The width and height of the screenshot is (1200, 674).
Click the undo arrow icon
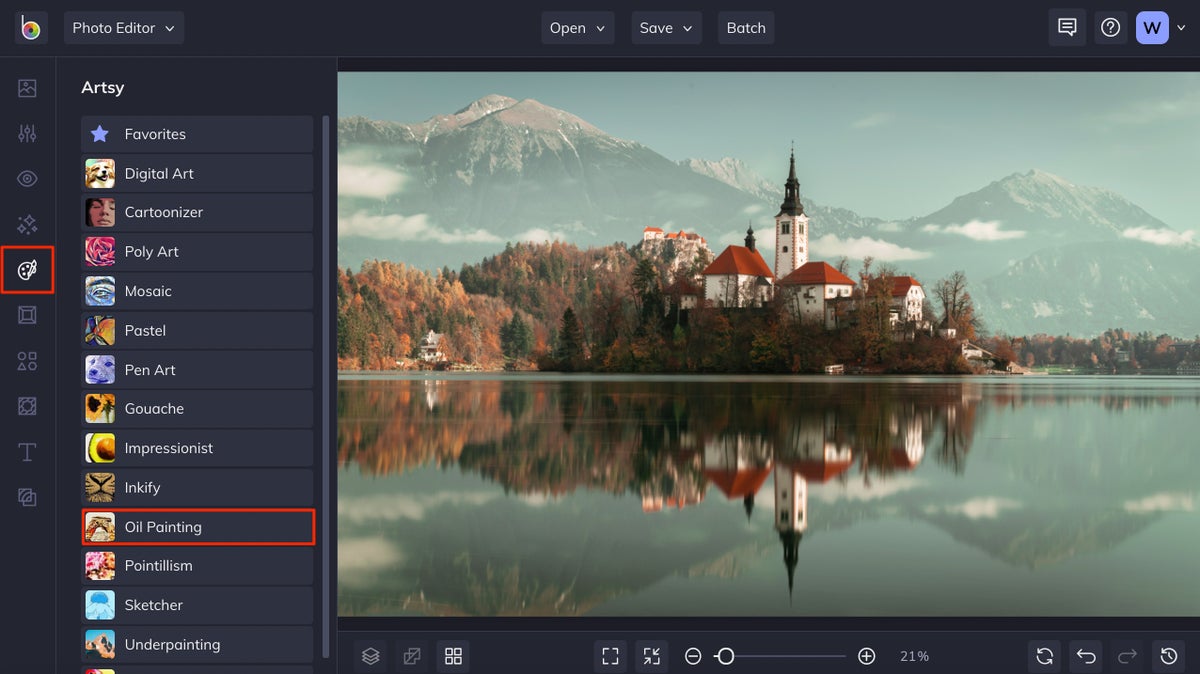[x=1086, y=656]
